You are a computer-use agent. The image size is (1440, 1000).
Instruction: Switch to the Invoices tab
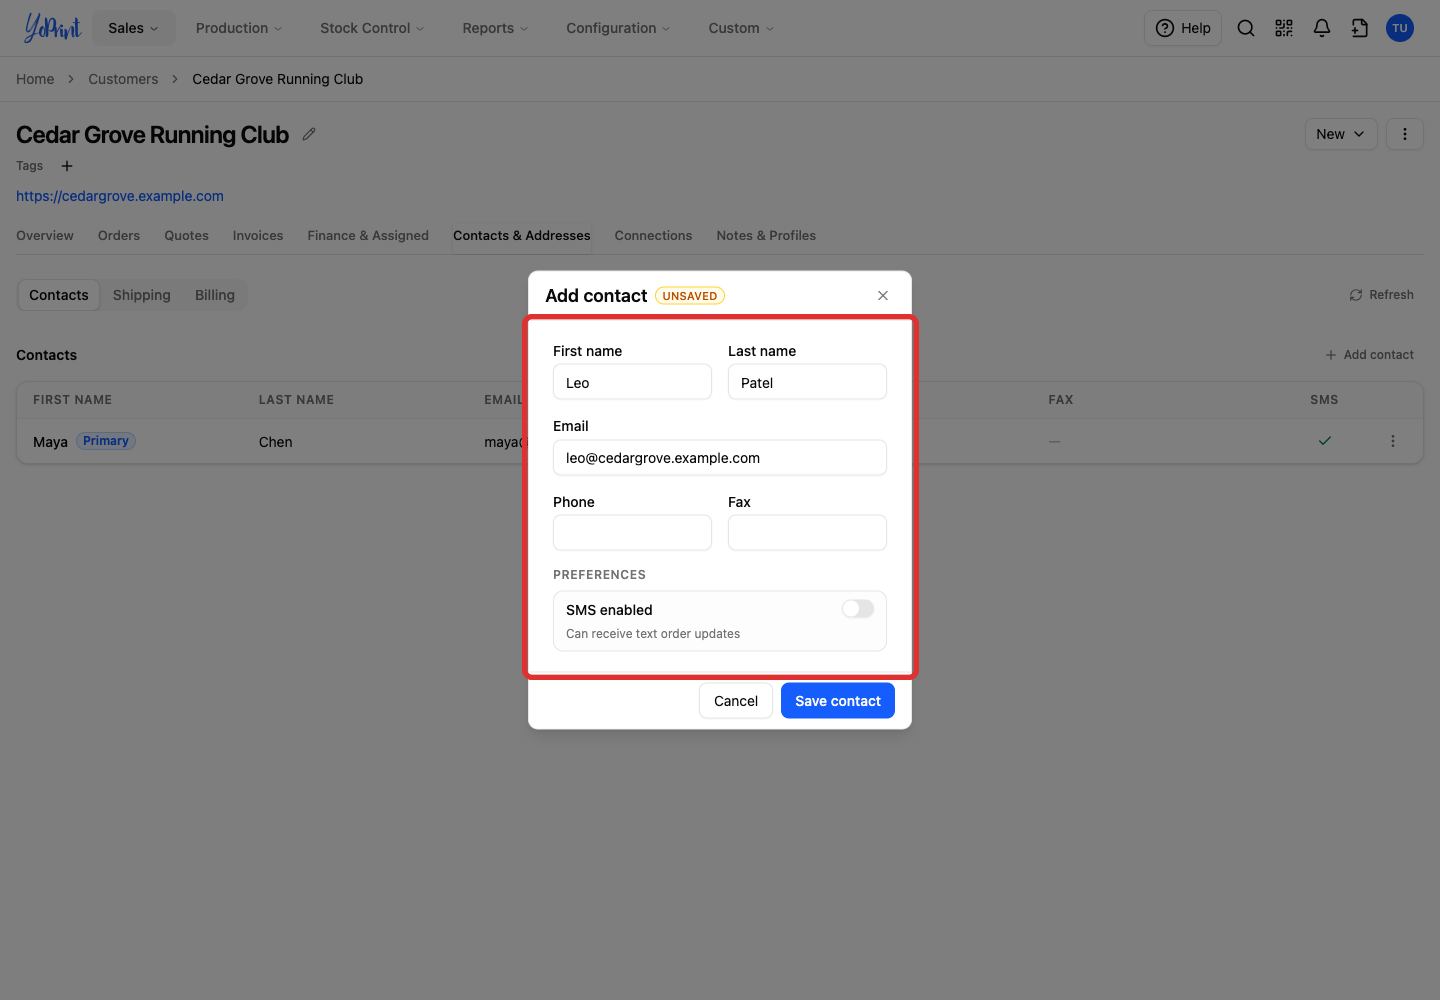258,236
